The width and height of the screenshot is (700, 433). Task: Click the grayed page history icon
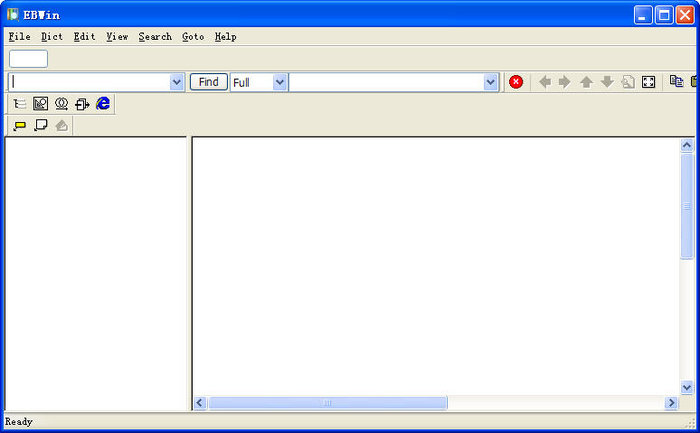click(628, 82)
